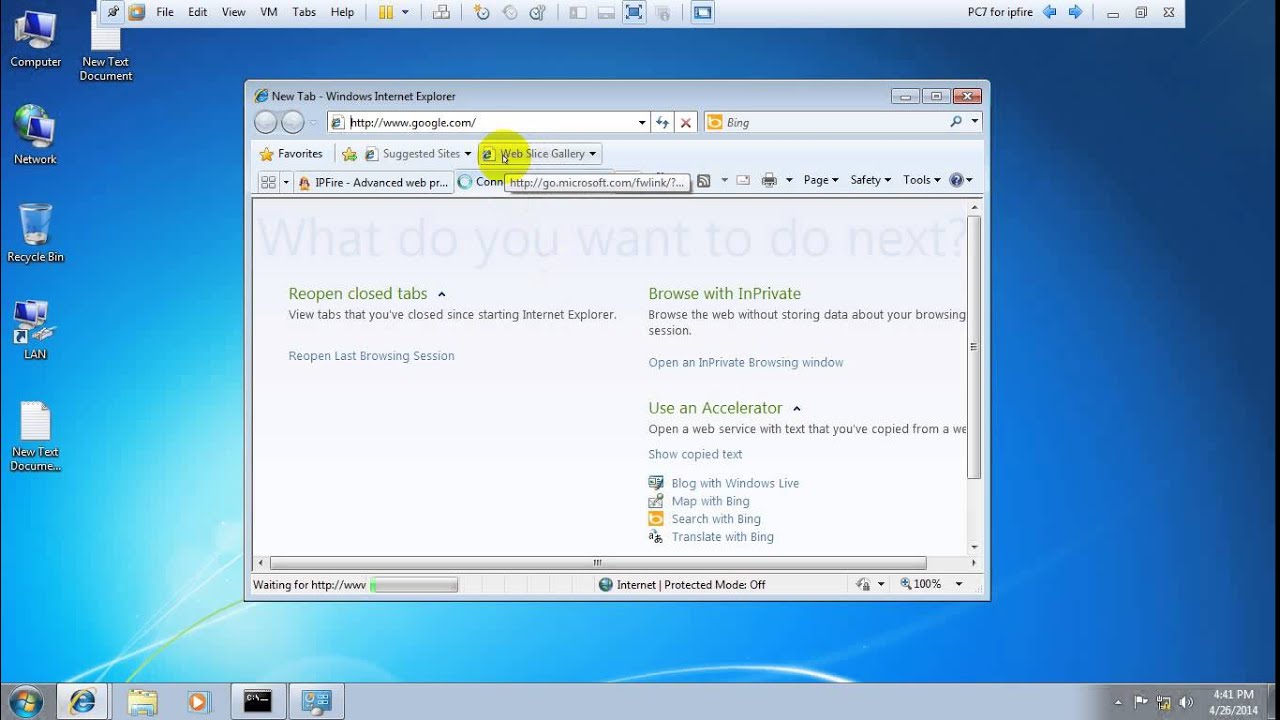
Task: Click the IE Back navigation button
Action: [266, 122]
